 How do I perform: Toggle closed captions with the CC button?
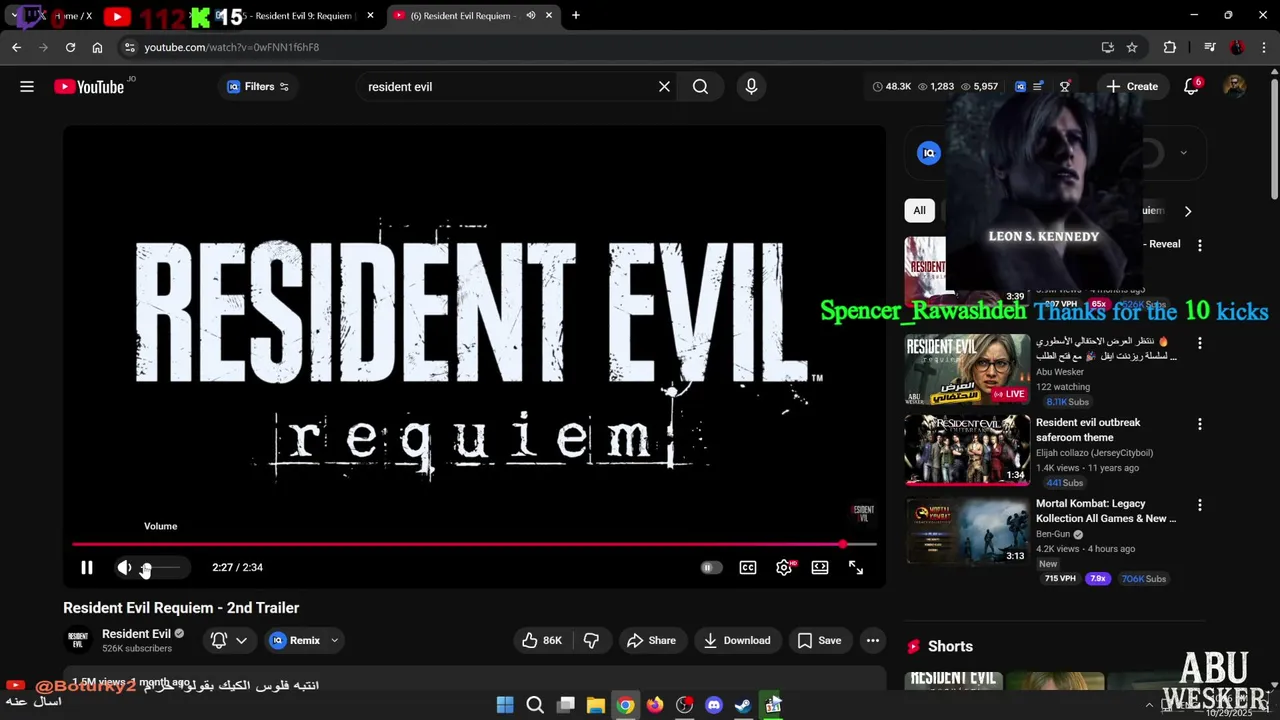(748, 568)
